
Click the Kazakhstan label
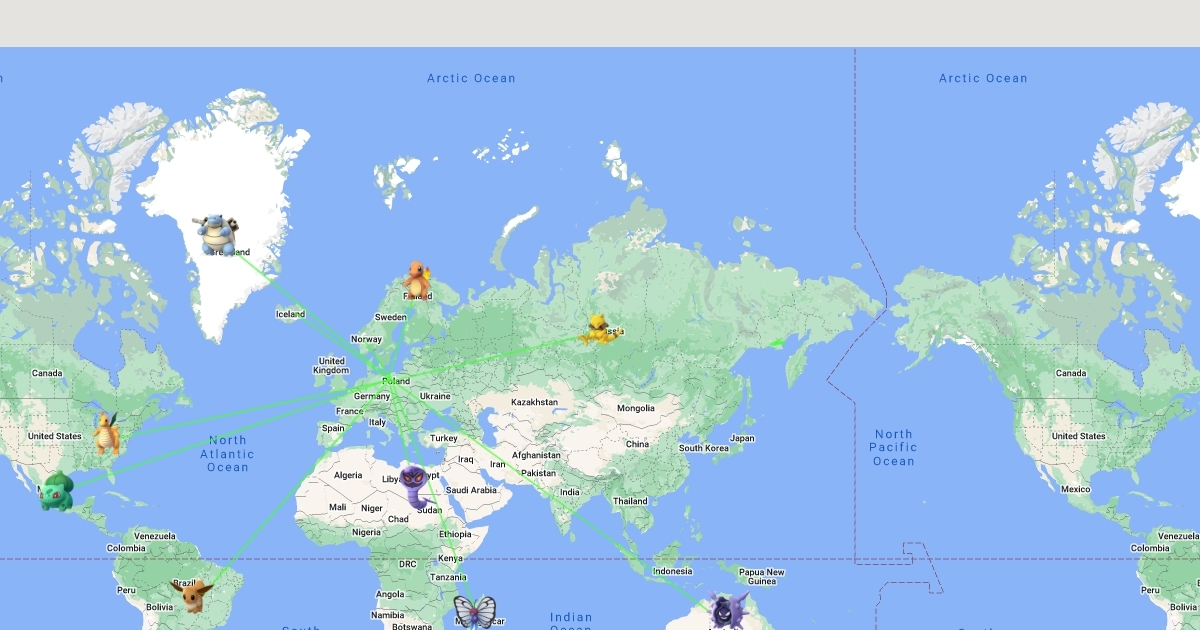[535, 402]
